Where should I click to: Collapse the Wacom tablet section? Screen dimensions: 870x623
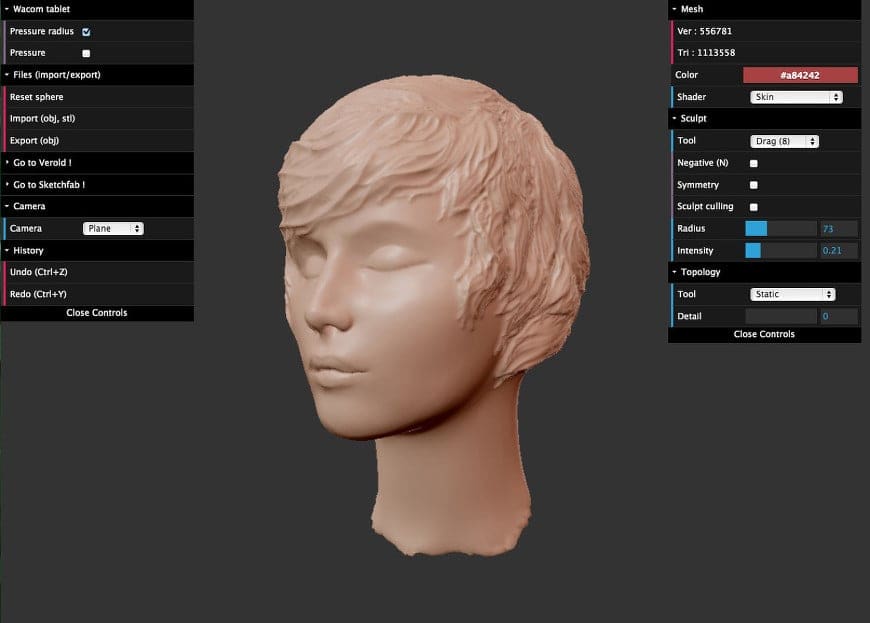coord(42,9)
